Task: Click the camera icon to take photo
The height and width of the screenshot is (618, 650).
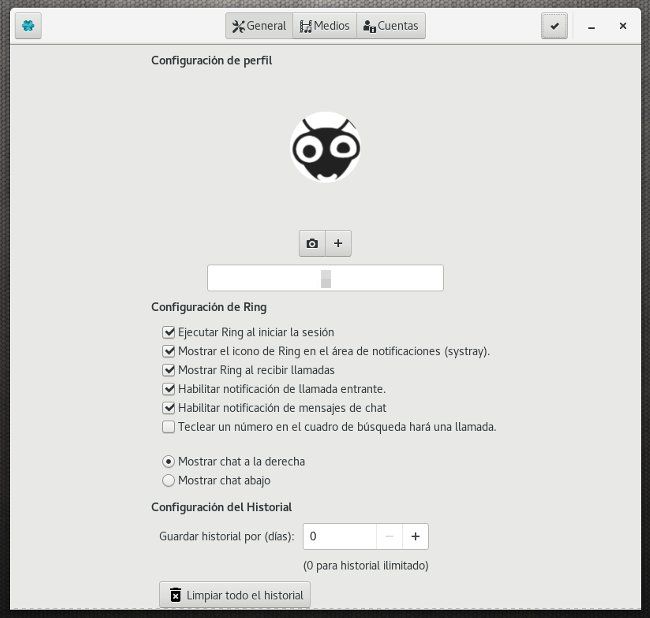Action: pos(312,243)
